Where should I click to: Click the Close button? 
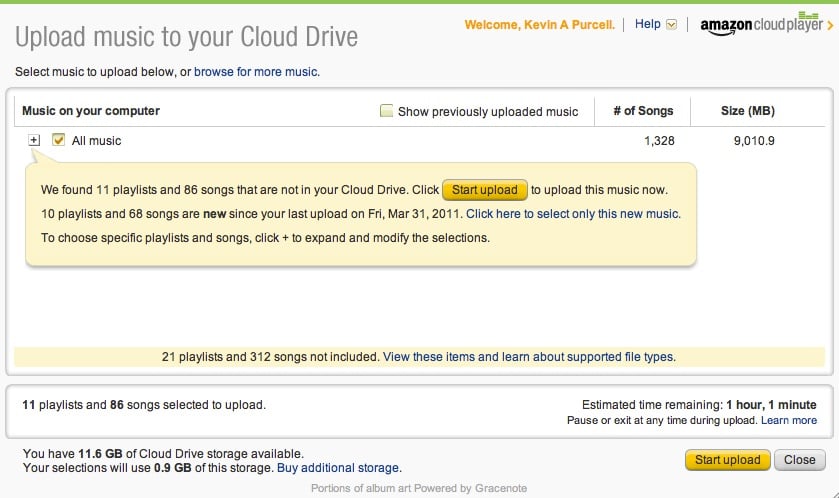click(x=799, y=460)
